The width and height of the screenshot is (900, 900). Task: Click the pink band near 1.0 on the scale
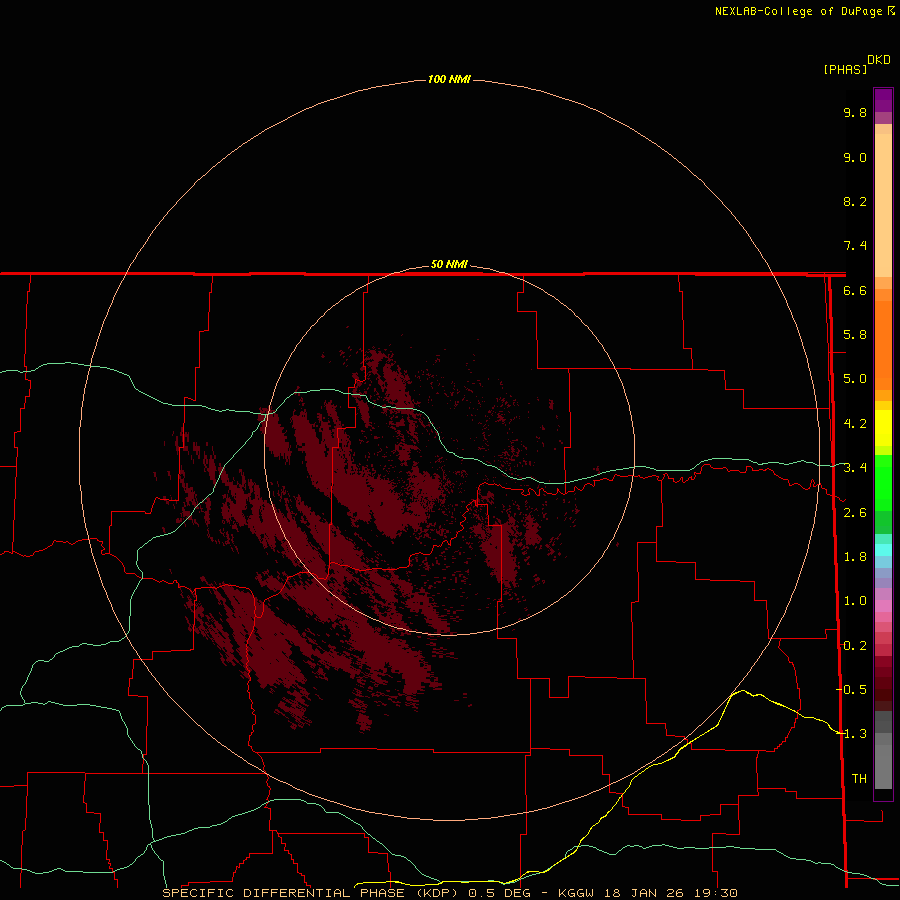click(x=883, y=606)
